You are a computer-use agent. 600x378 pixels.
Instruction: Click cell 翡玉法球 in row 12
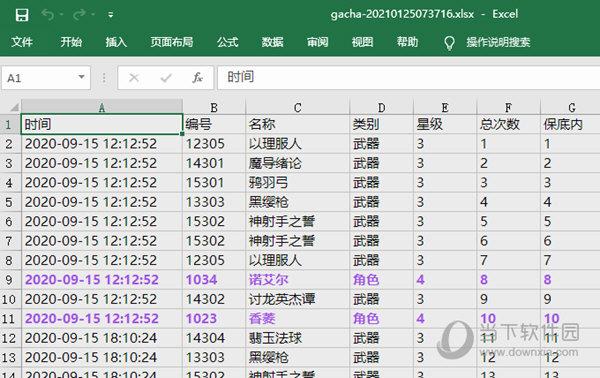297,338
